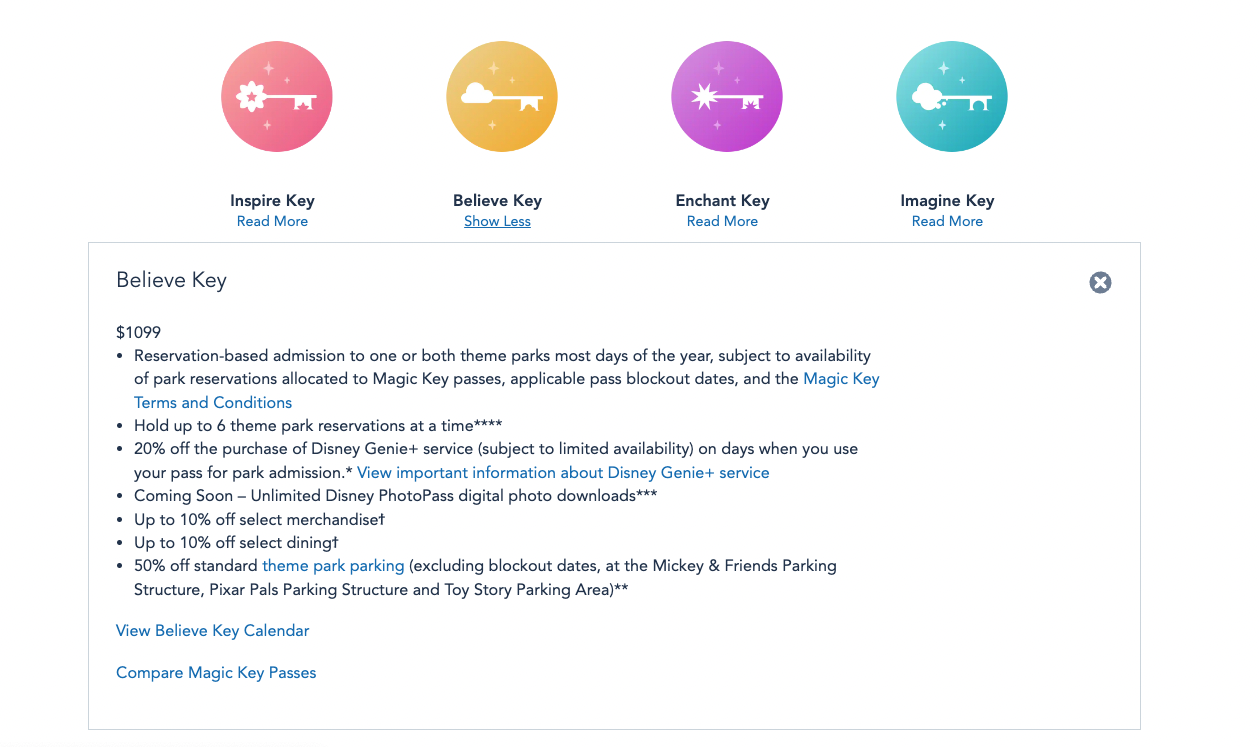Expand Imagine Key with Read More

[947, 222]
